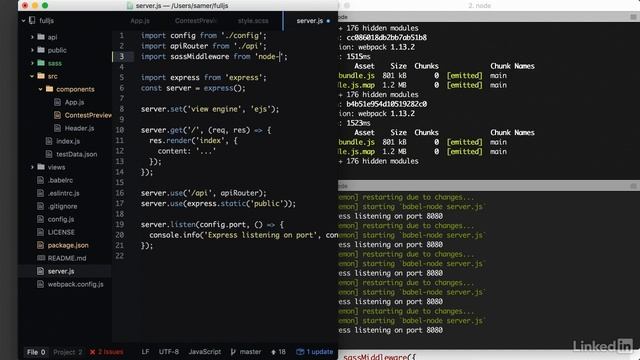Click line number 3 in the gutter
640x360 pixels.
pyautogui.click(x=122, y=56)
